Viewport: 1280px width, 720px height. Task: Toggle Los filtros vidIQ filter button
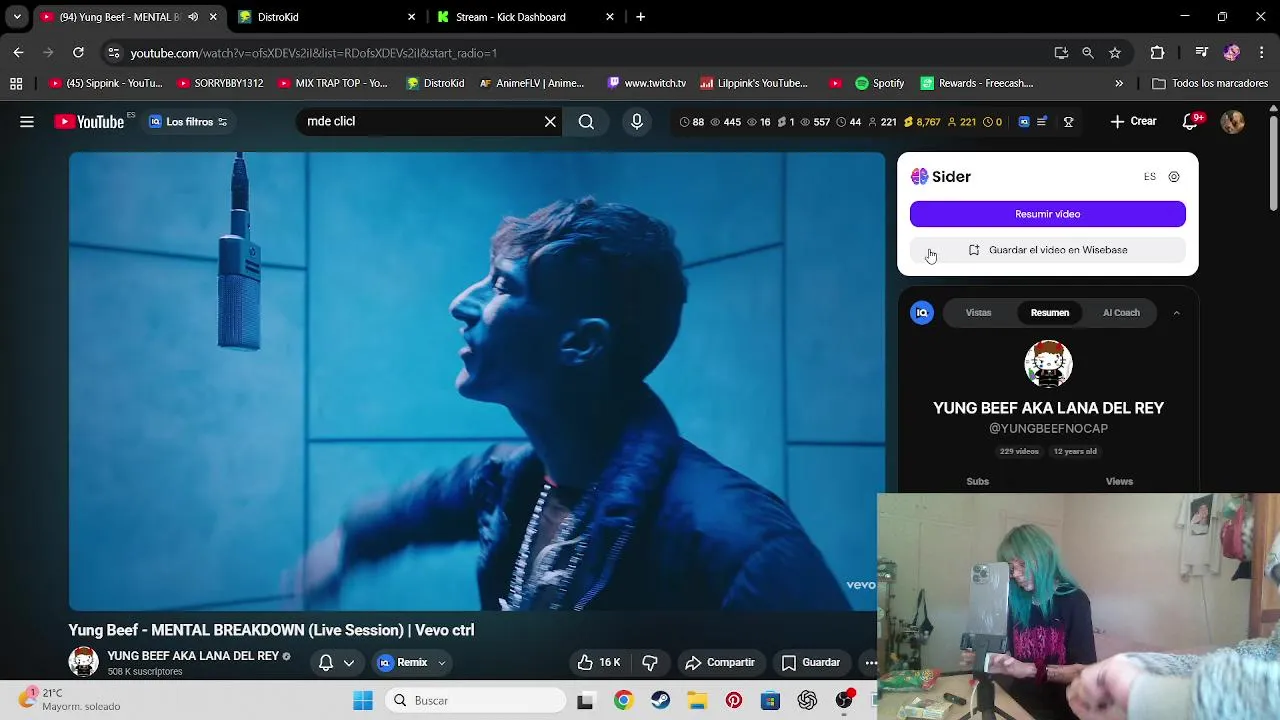click(188, 122)
